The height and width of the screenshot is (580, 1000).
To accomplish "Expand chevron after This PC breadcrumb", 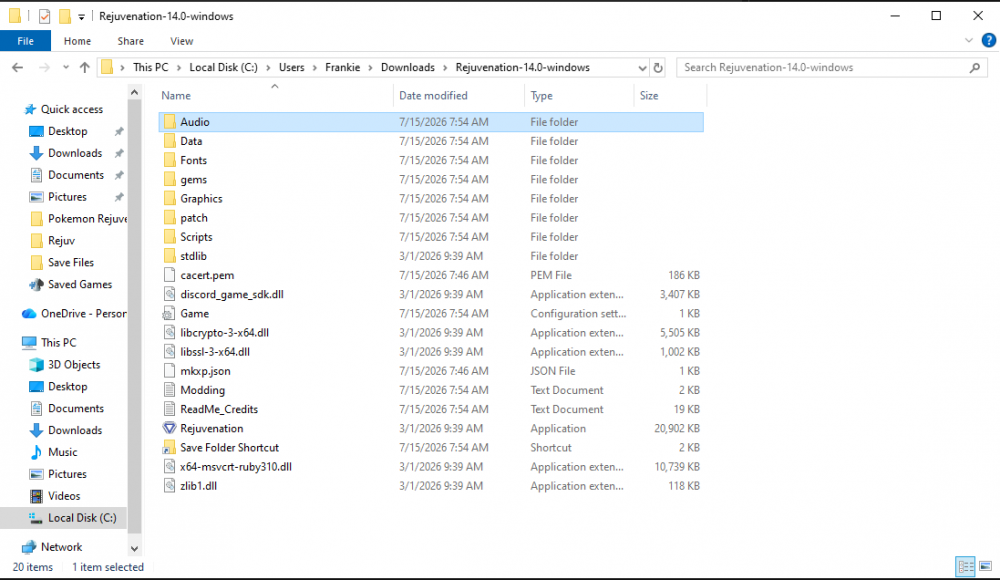I will point(179,67).
